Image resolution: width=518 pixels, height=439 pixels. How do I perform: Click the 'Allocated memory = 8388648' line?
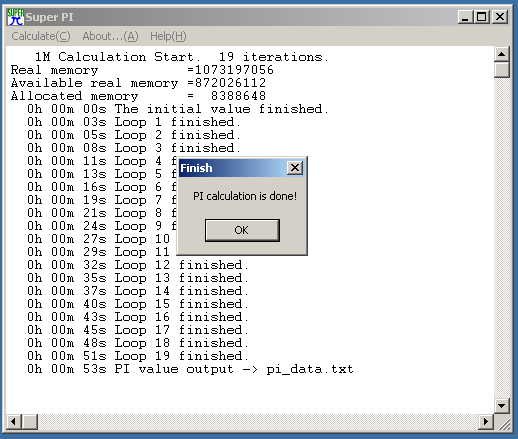[138, 96]
